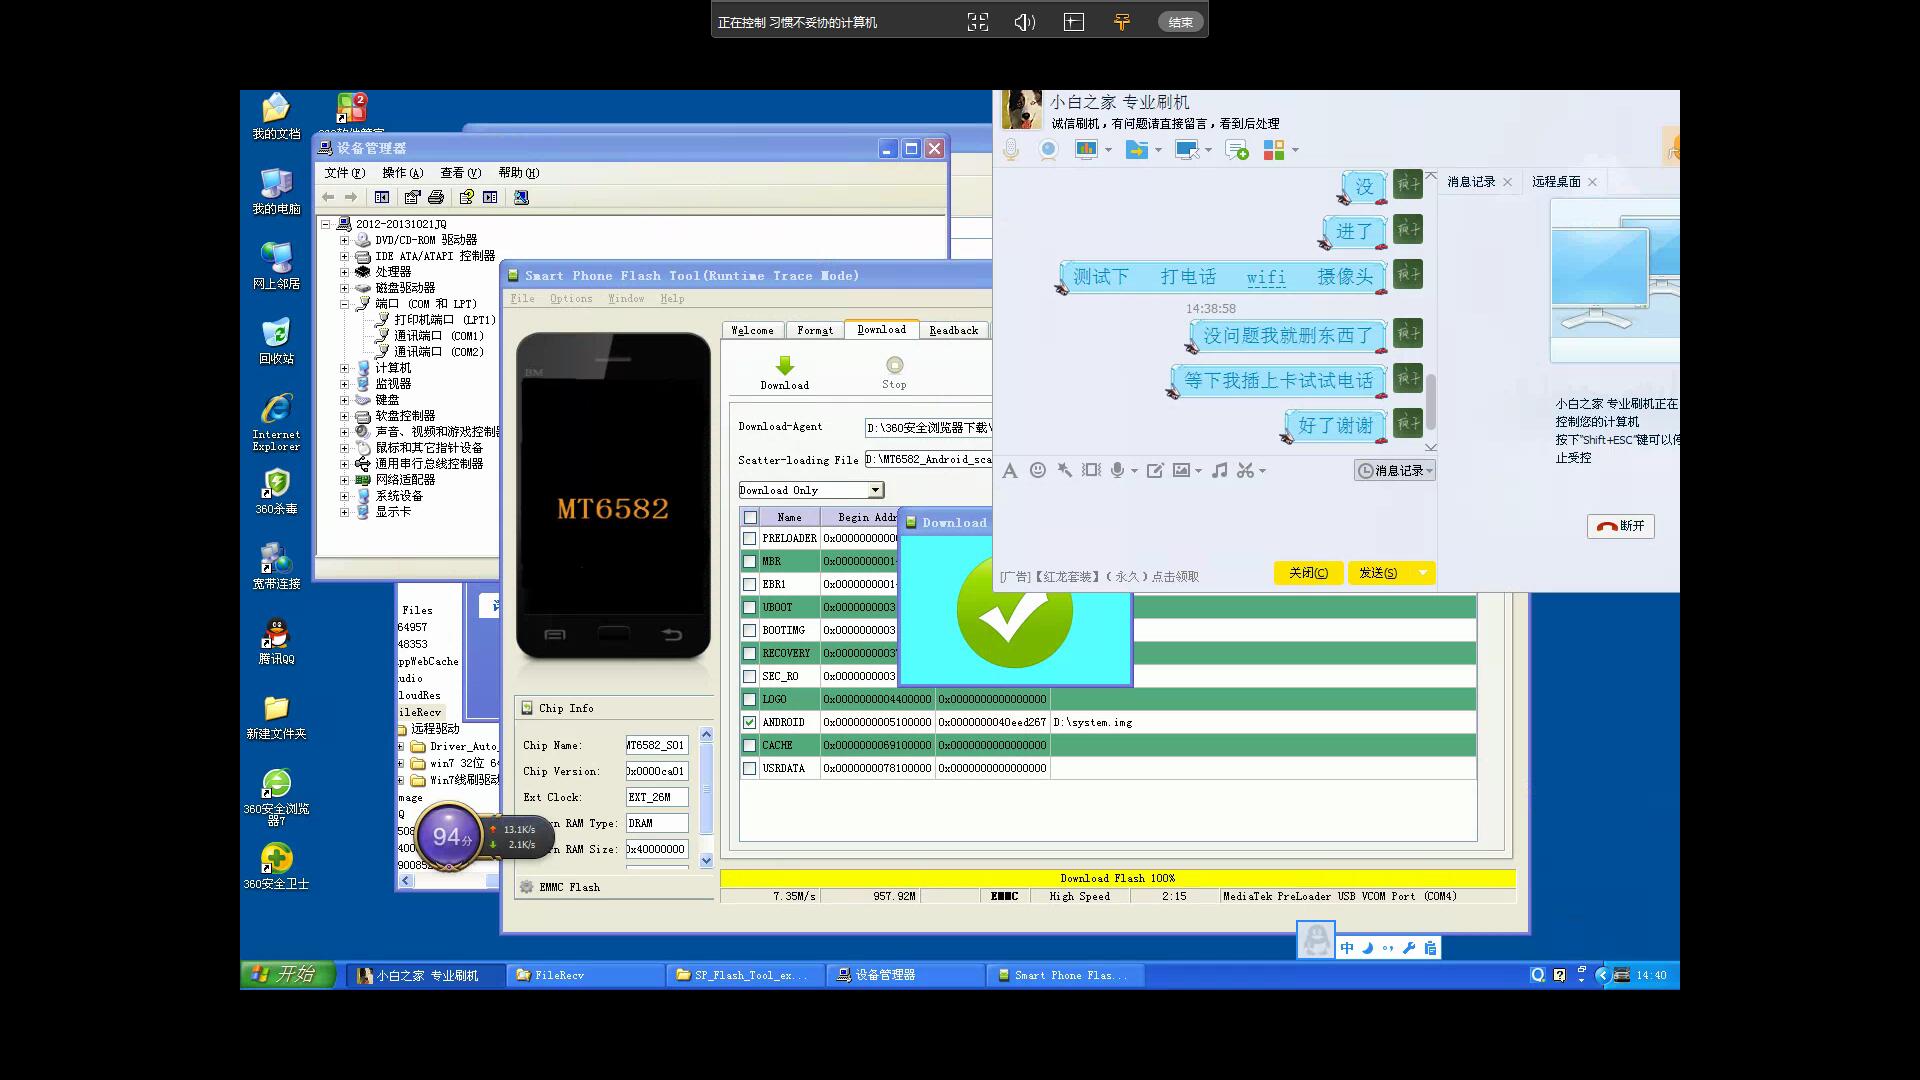Open the emoji smiley picker
This screenshot has width=1920, height=1080.
(x=1038, y=470)
